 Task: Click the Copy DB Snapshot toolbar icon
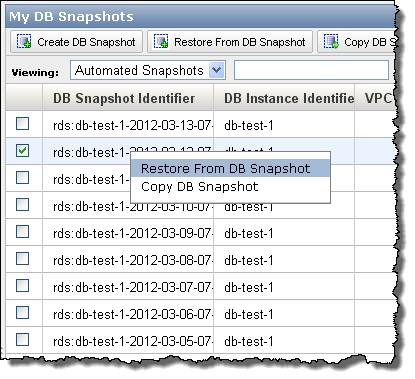pos(331,42)
